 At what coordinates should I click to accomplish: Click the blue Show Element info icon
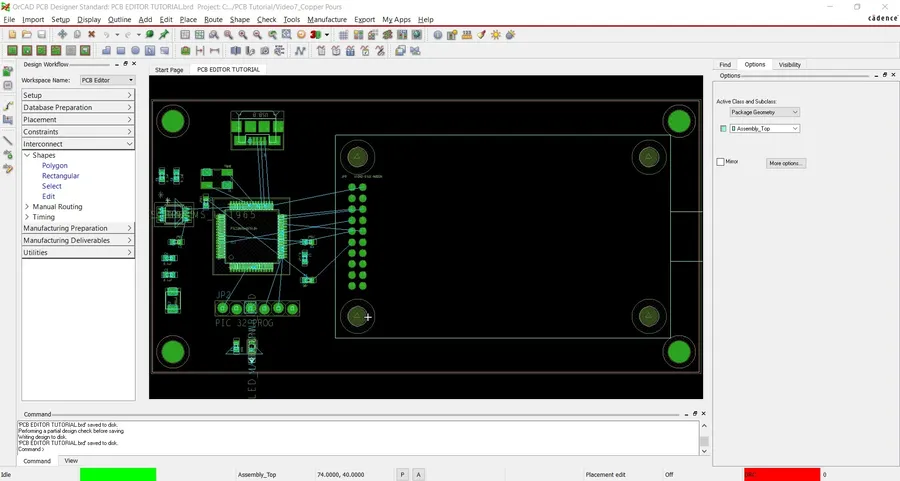[438, 34]
